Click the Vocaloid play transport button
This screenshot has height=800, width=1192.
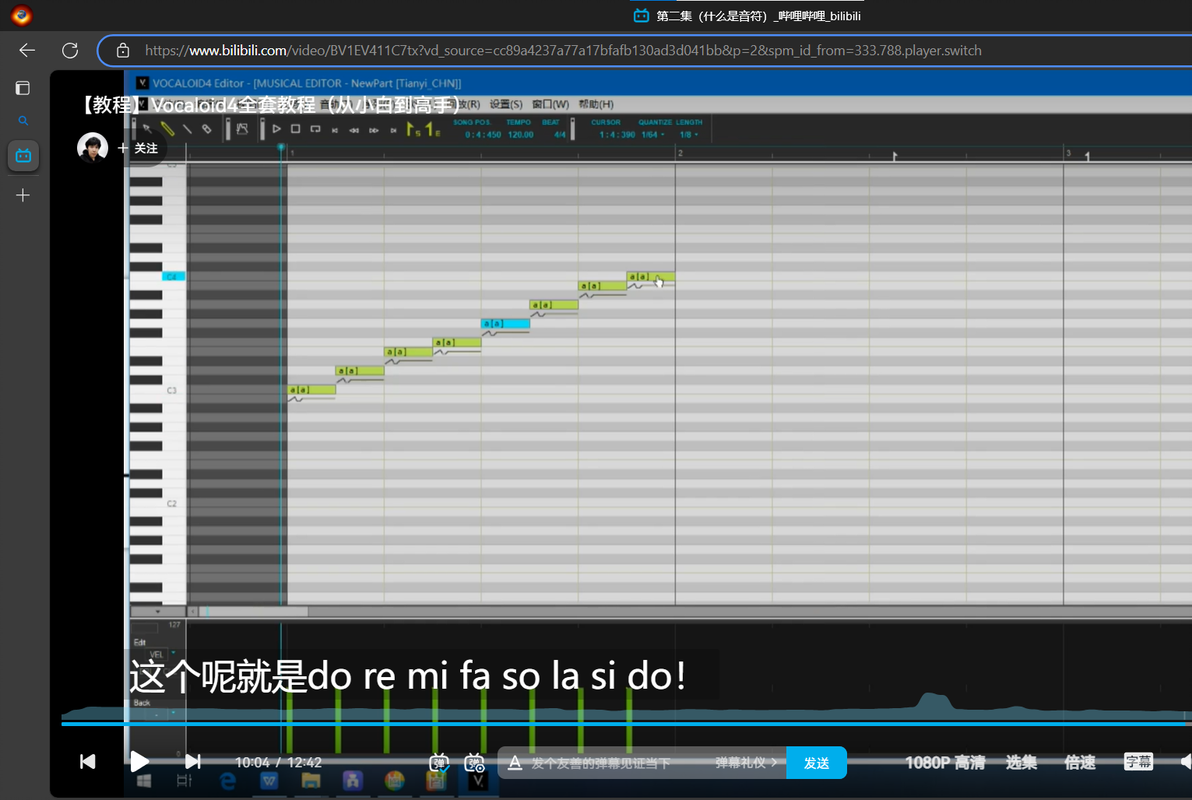click(277, 129)
